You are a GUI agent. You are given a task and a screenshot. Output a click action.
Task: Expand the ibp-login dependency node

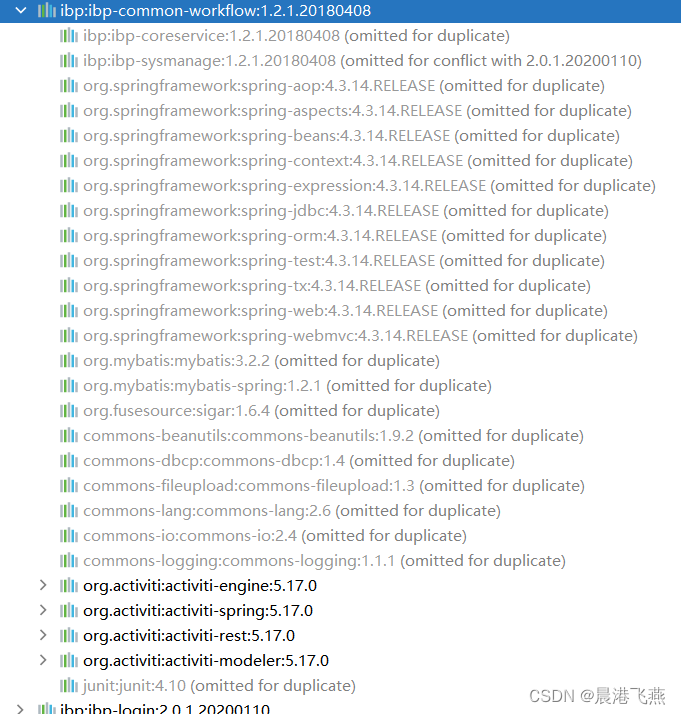20,709
